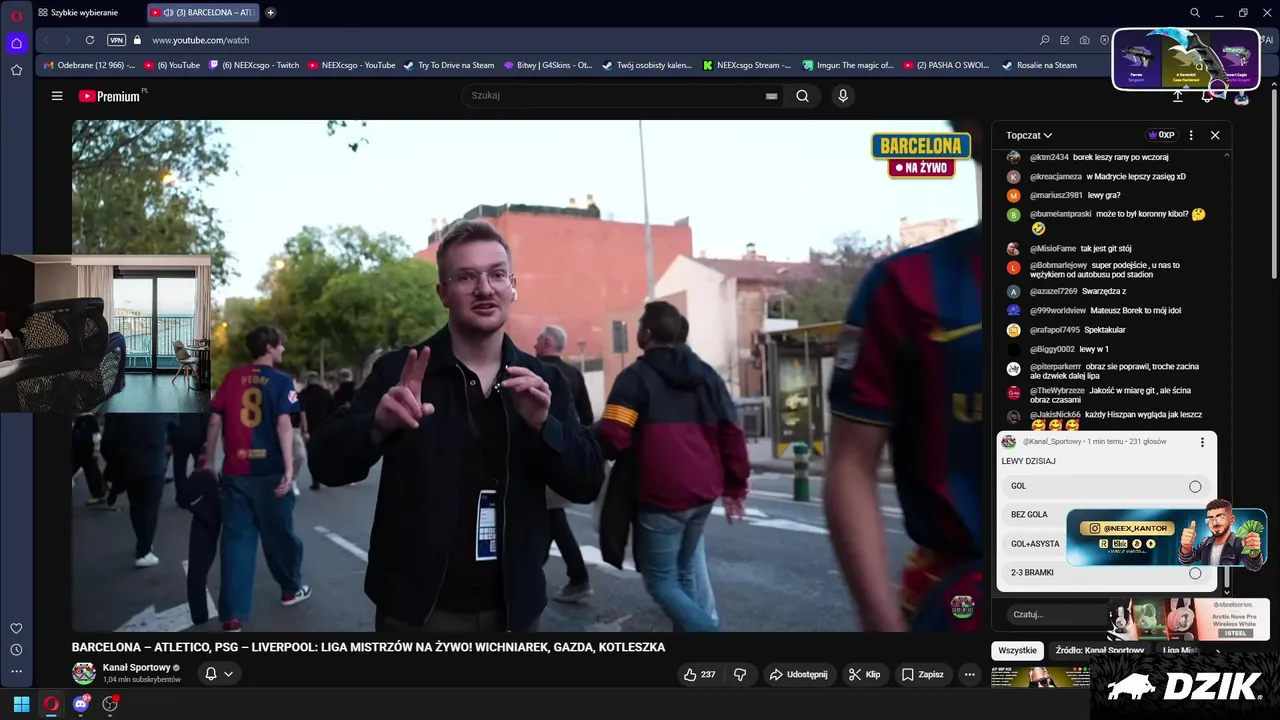Open the chat options three-dot menu
Viewport: 1280px width, 720px height.
tap(1191, 135)
